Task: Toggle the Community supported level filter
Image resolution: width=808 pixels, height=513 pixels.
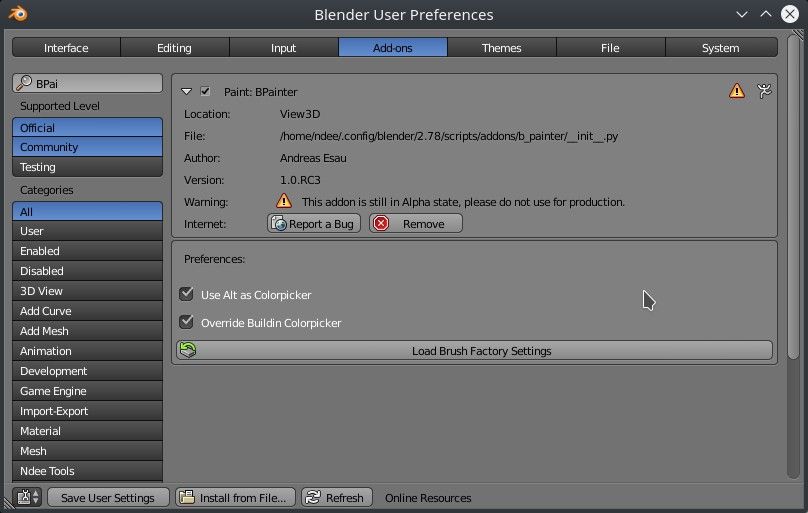Action: point(87,147)
